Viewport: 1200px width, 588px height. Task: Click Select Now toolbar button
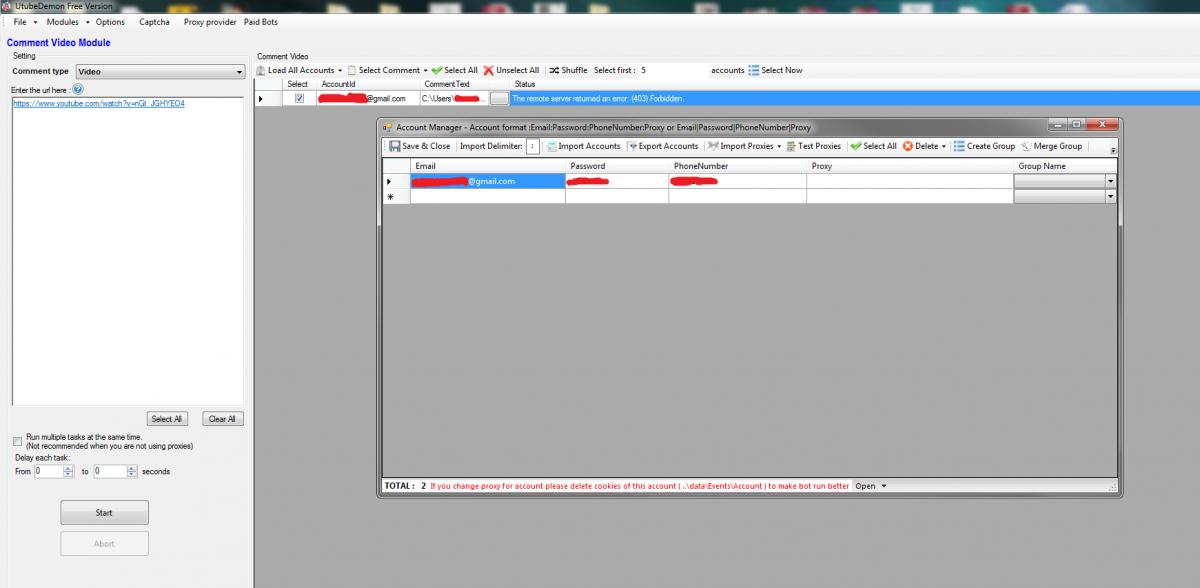pos(775,70)
